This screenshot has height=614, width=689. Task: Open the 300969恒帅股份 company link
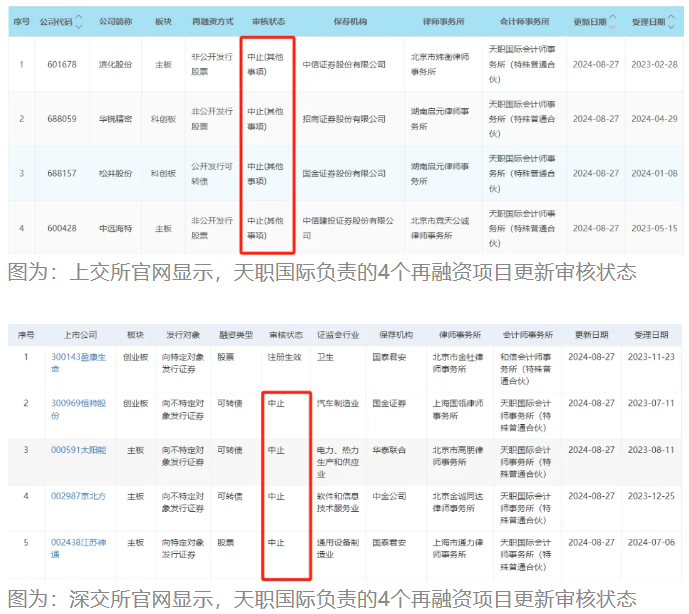coord(79,409)
